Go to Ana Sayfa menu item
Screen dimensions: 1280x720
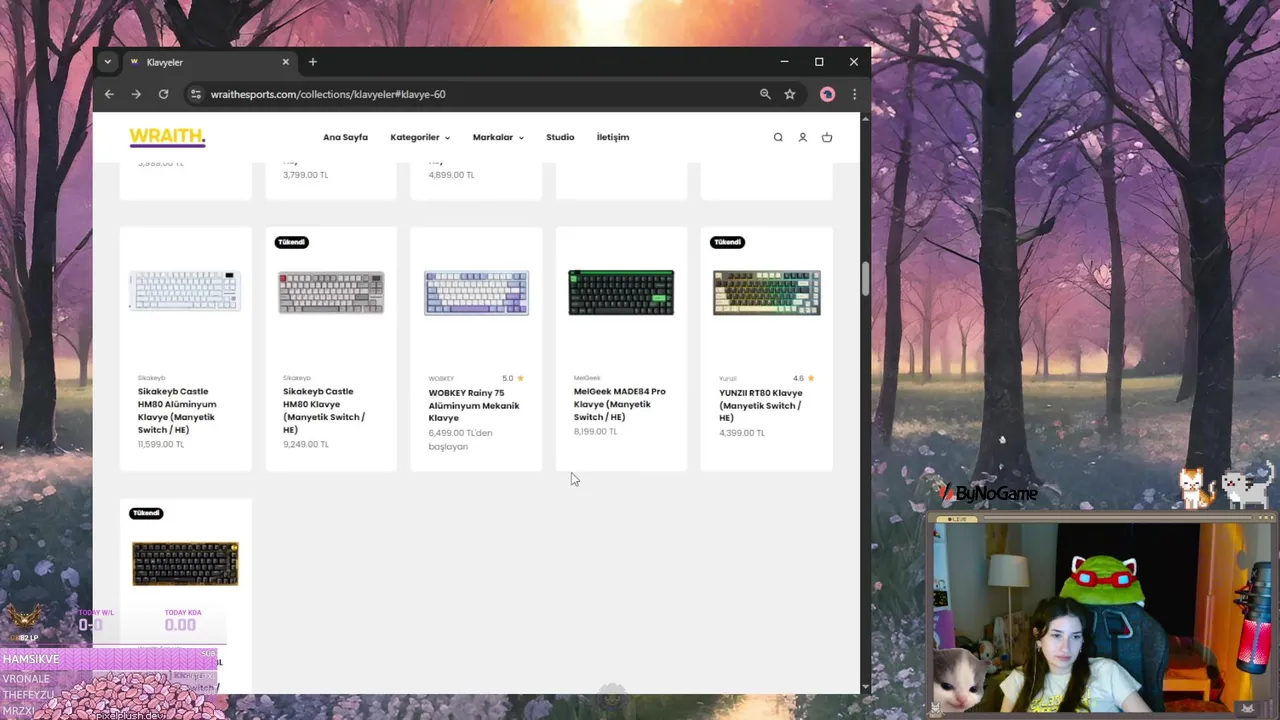(345, 137)
